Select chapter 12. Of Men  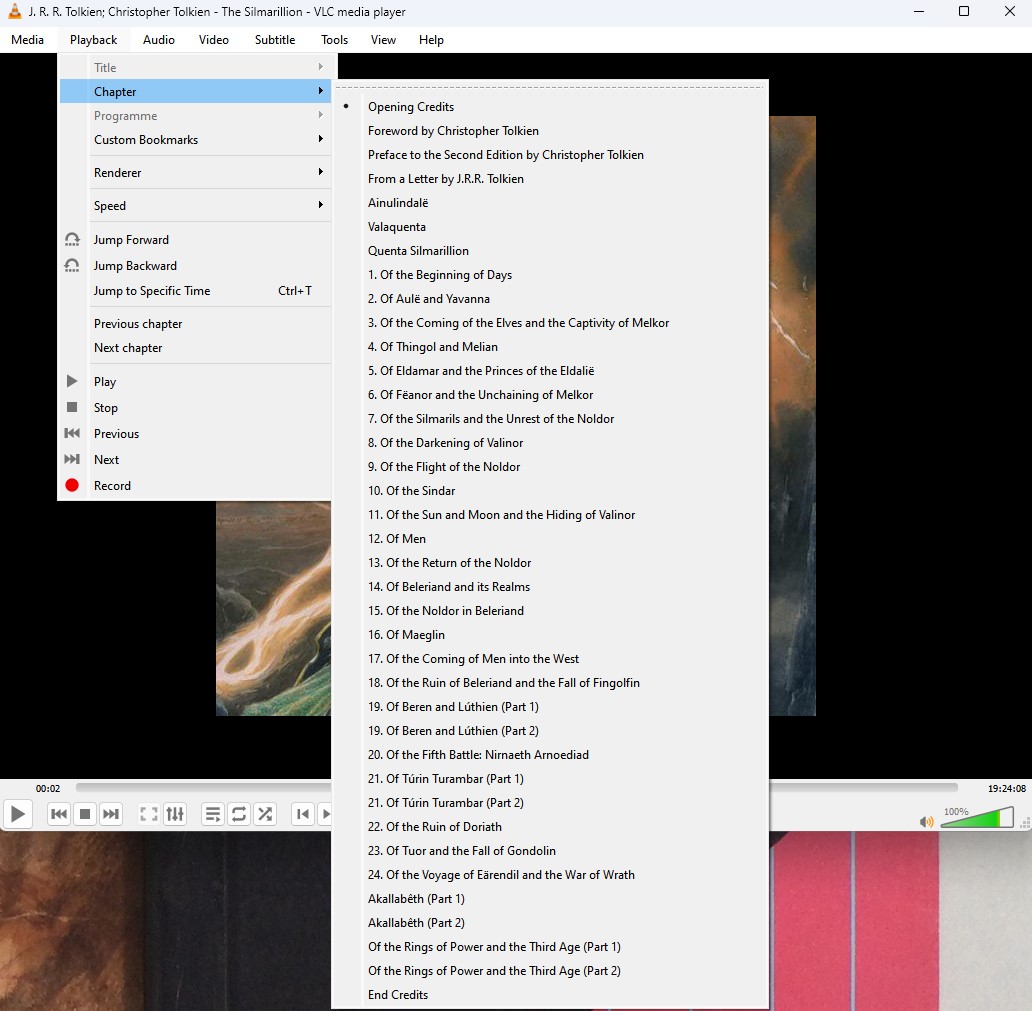[x=550, y=539]
